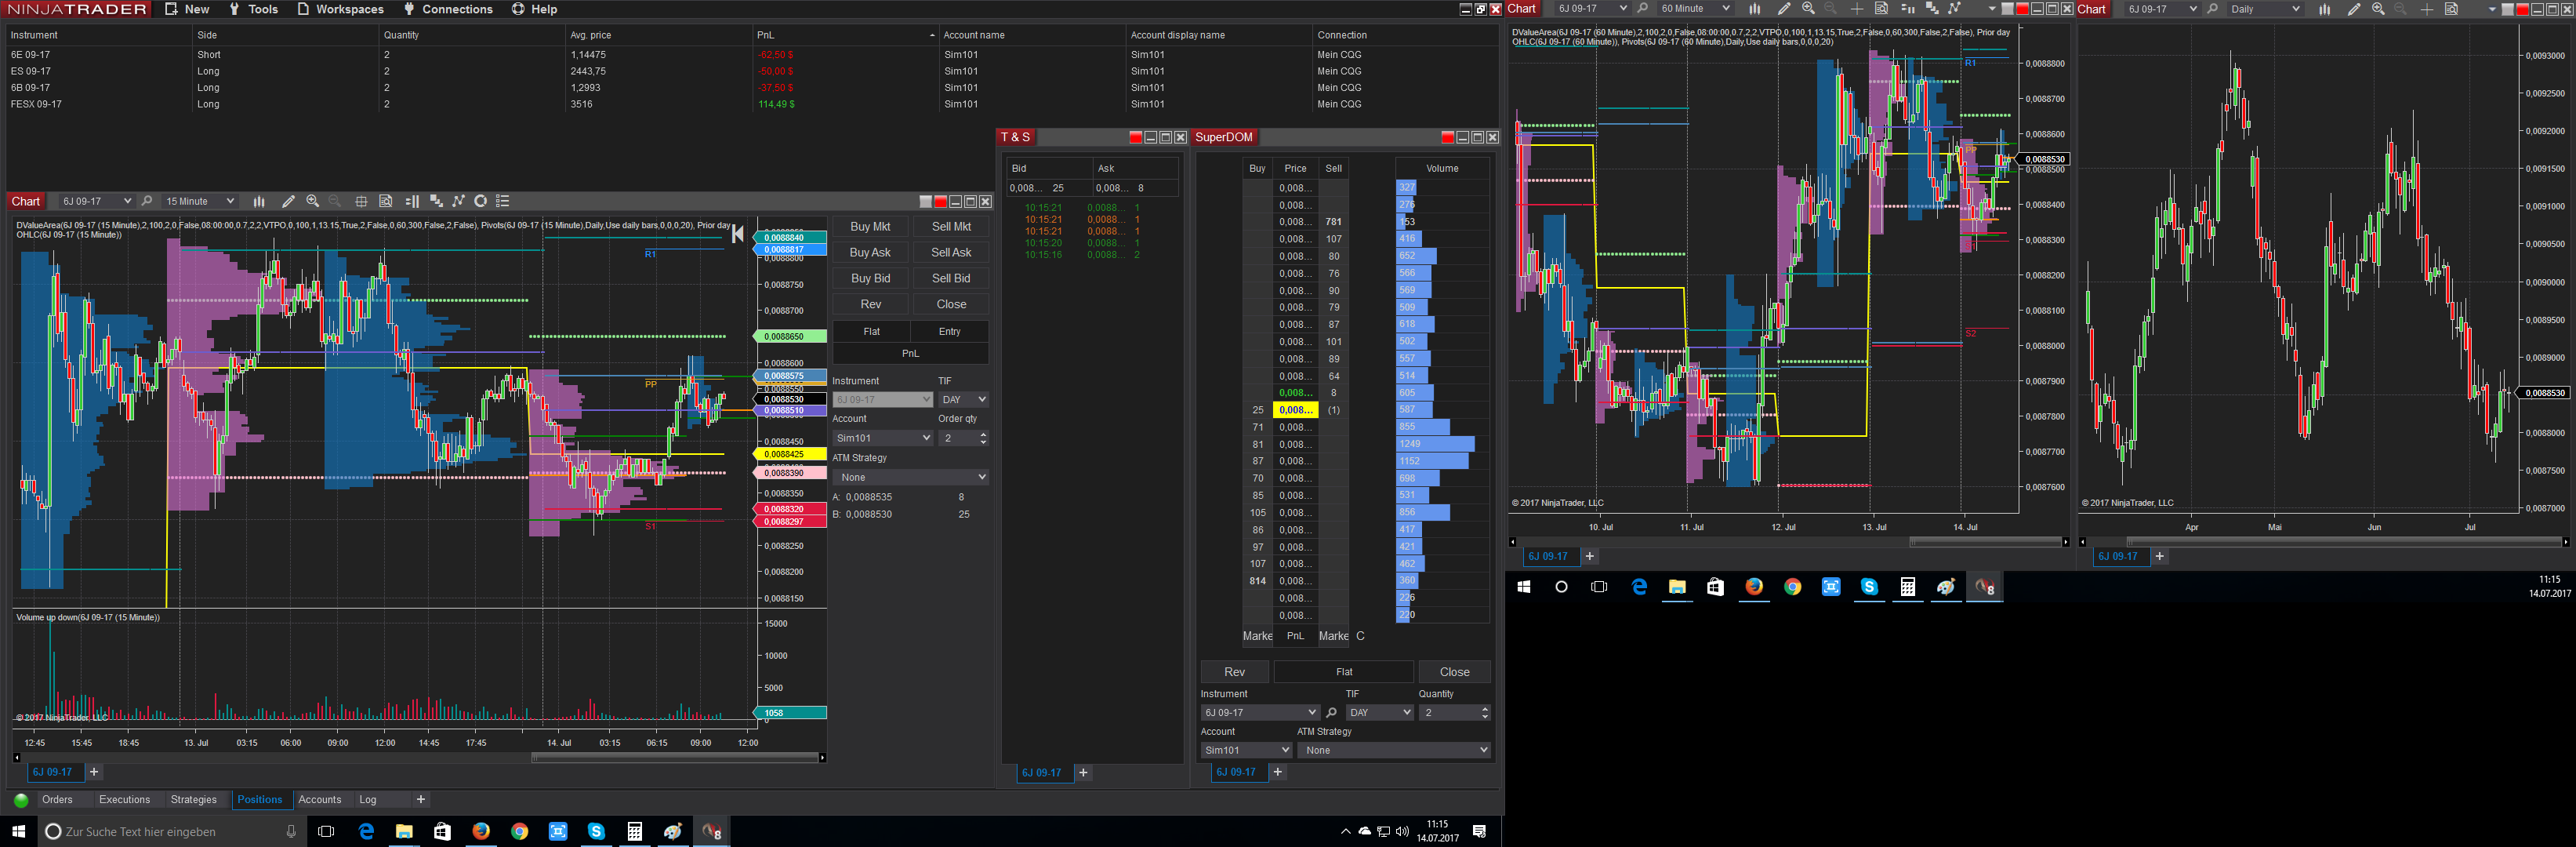
Task: Jump to latest bar arrow in 15 Minute chart
Action: click(x=738, y=234)
